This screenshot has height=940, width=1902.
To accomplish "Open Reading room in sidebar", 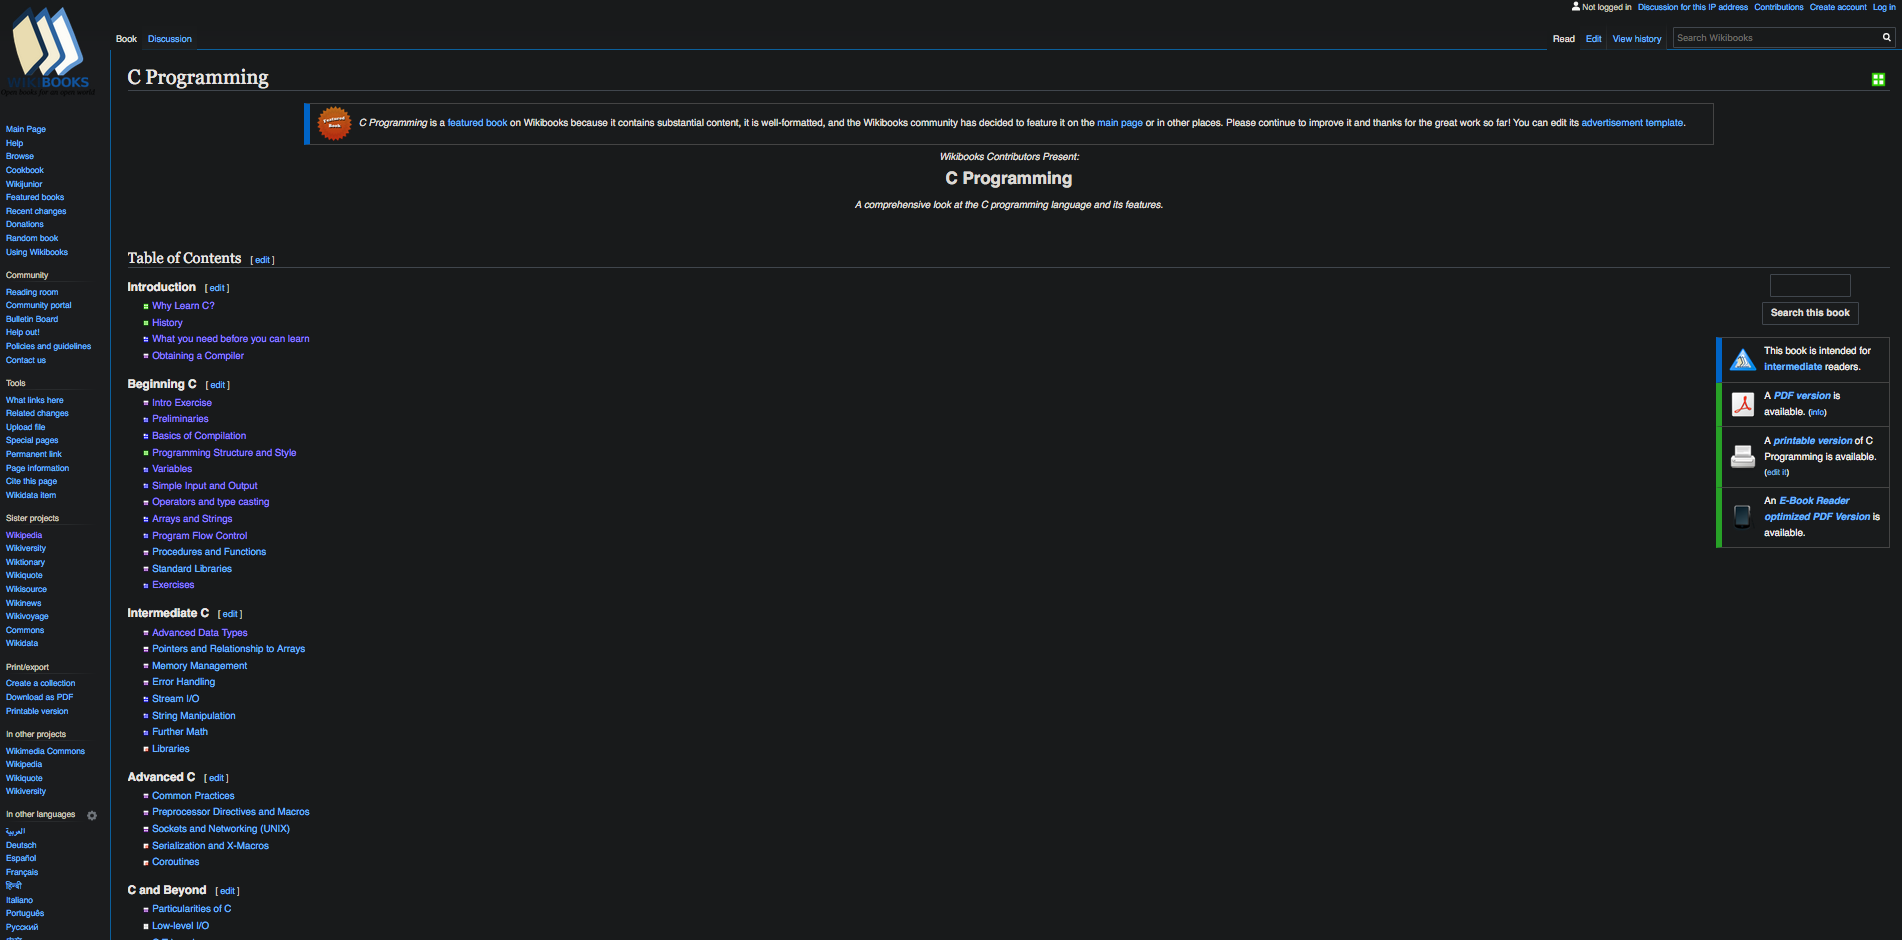I will tap(32, 293).
